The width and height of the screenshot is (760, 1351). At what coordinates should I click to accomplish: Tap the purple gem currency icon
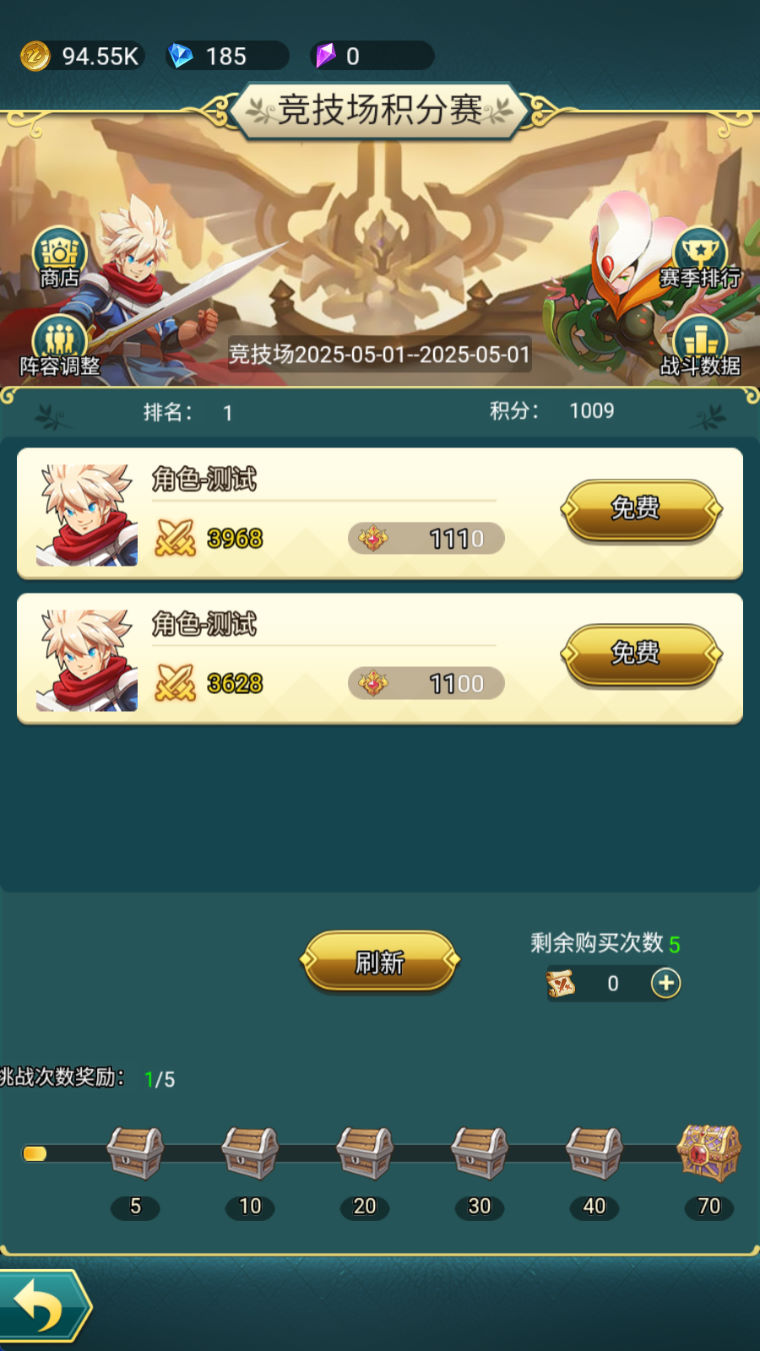point(326,56)
